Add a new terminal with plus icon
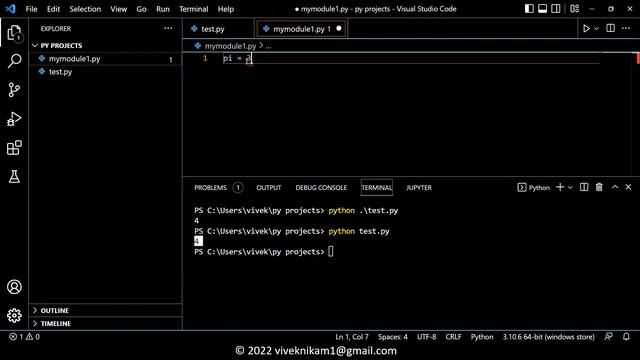This screenshot has width=640, height=360. coord(560,187)
